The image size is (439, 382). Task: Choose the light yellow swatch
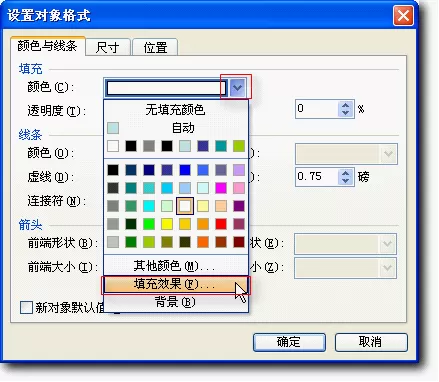[x=203, y=206]
